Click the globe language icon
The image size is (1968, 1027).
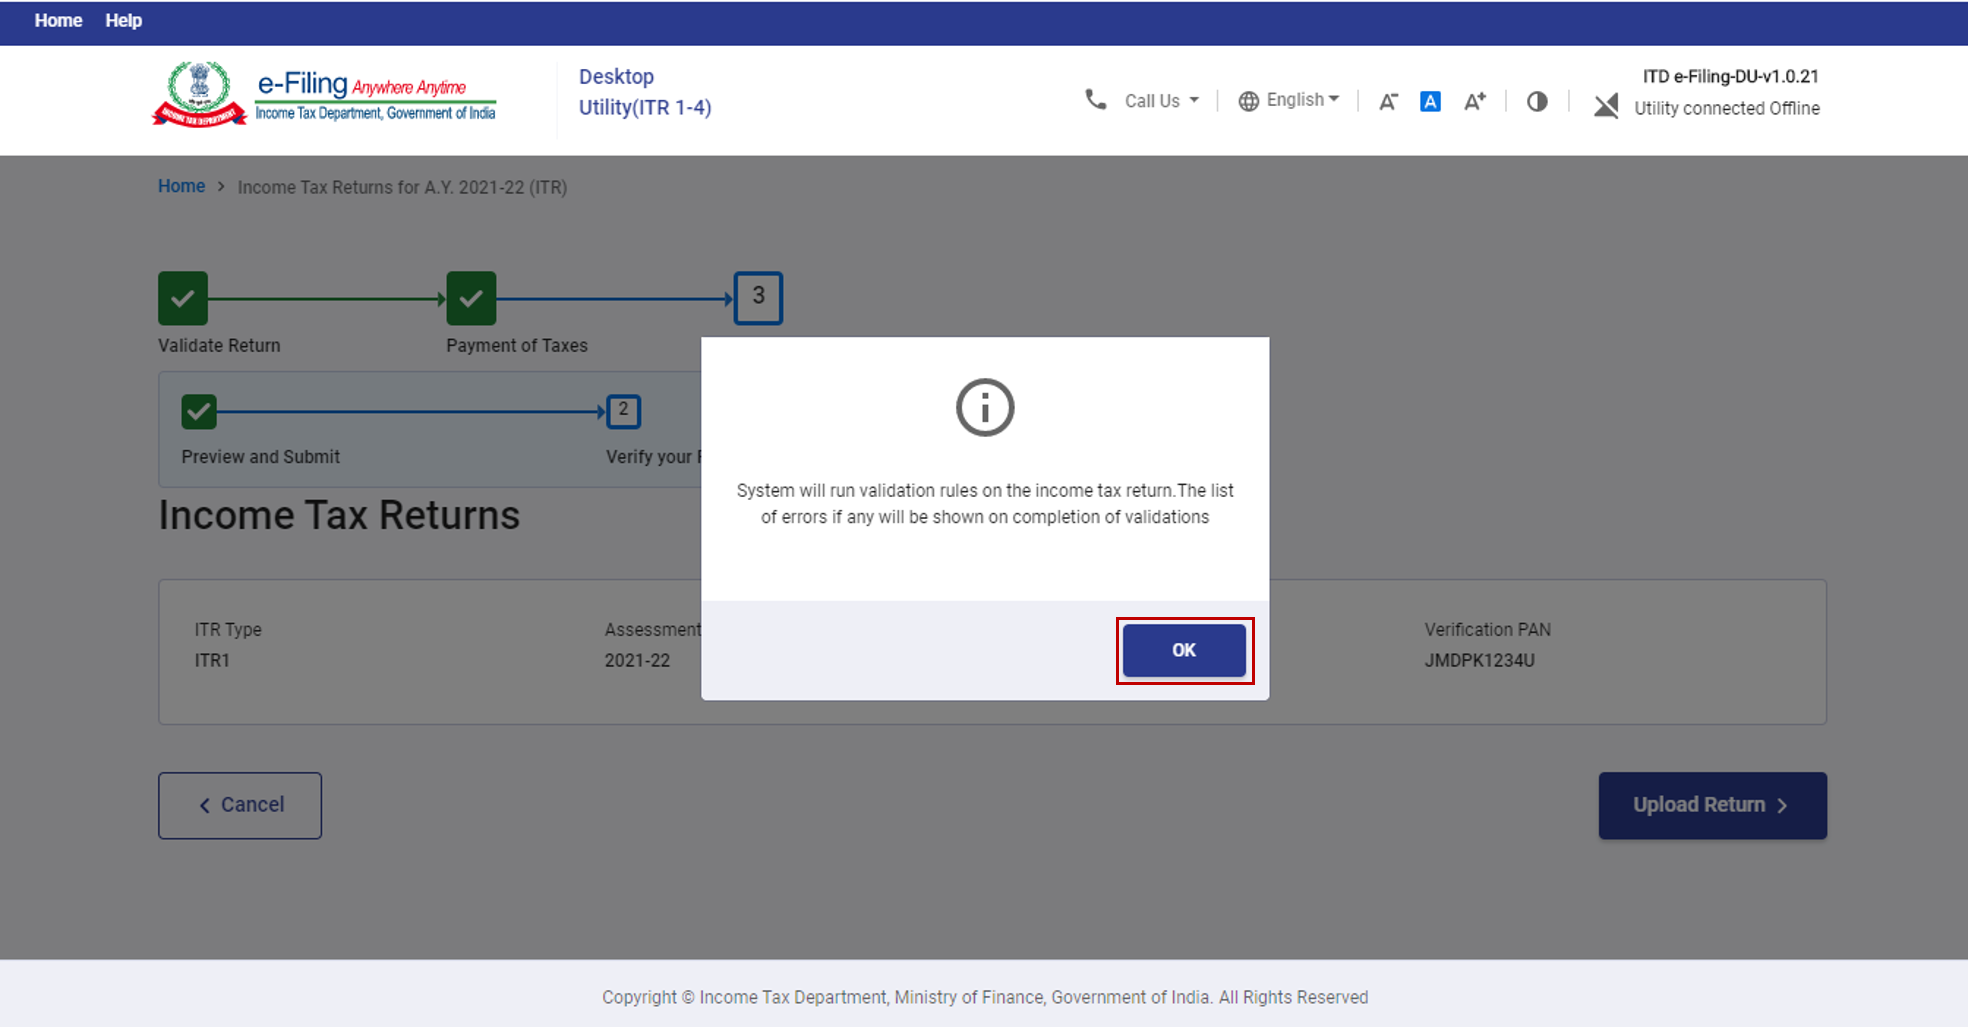coord(1248,101)
